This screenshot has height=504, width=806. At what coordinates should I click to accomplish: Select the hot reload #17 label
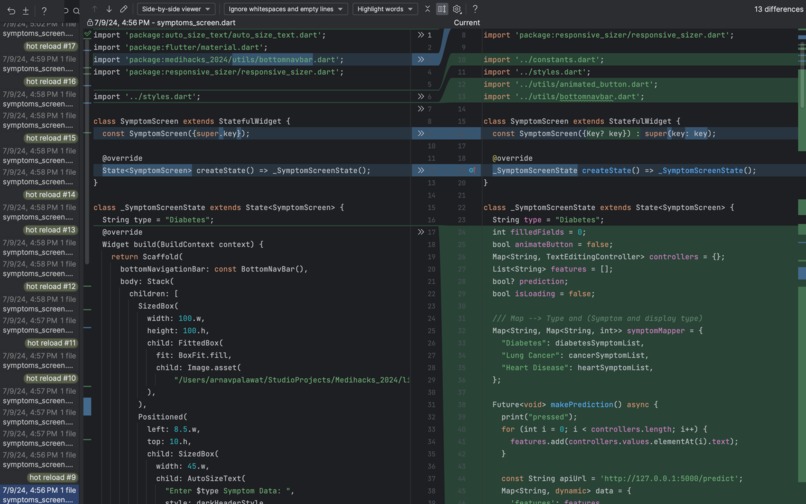50,46
